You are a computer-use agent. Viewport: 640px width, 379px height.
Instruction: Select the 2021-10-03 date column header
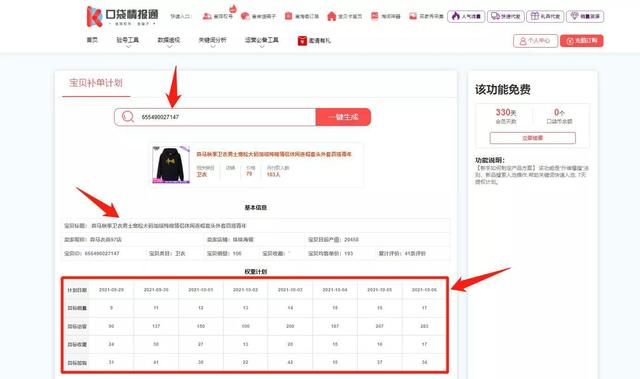click(290, 290)
